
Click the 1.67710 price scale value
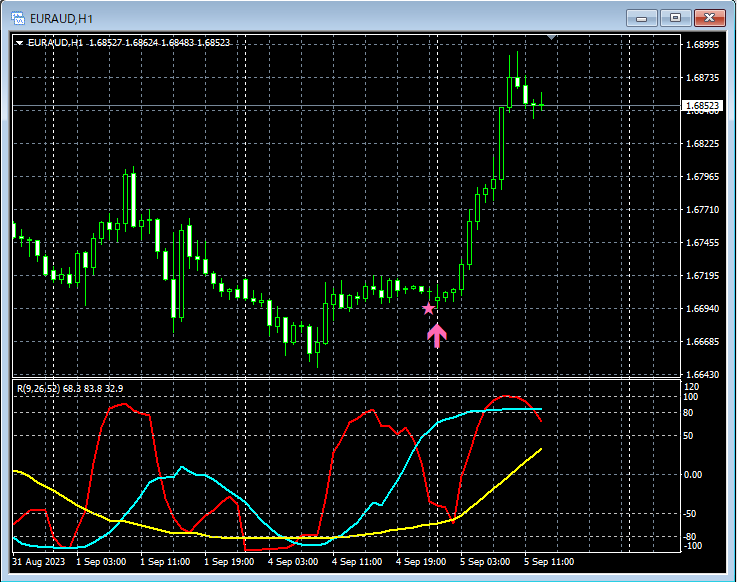(703, 209)
